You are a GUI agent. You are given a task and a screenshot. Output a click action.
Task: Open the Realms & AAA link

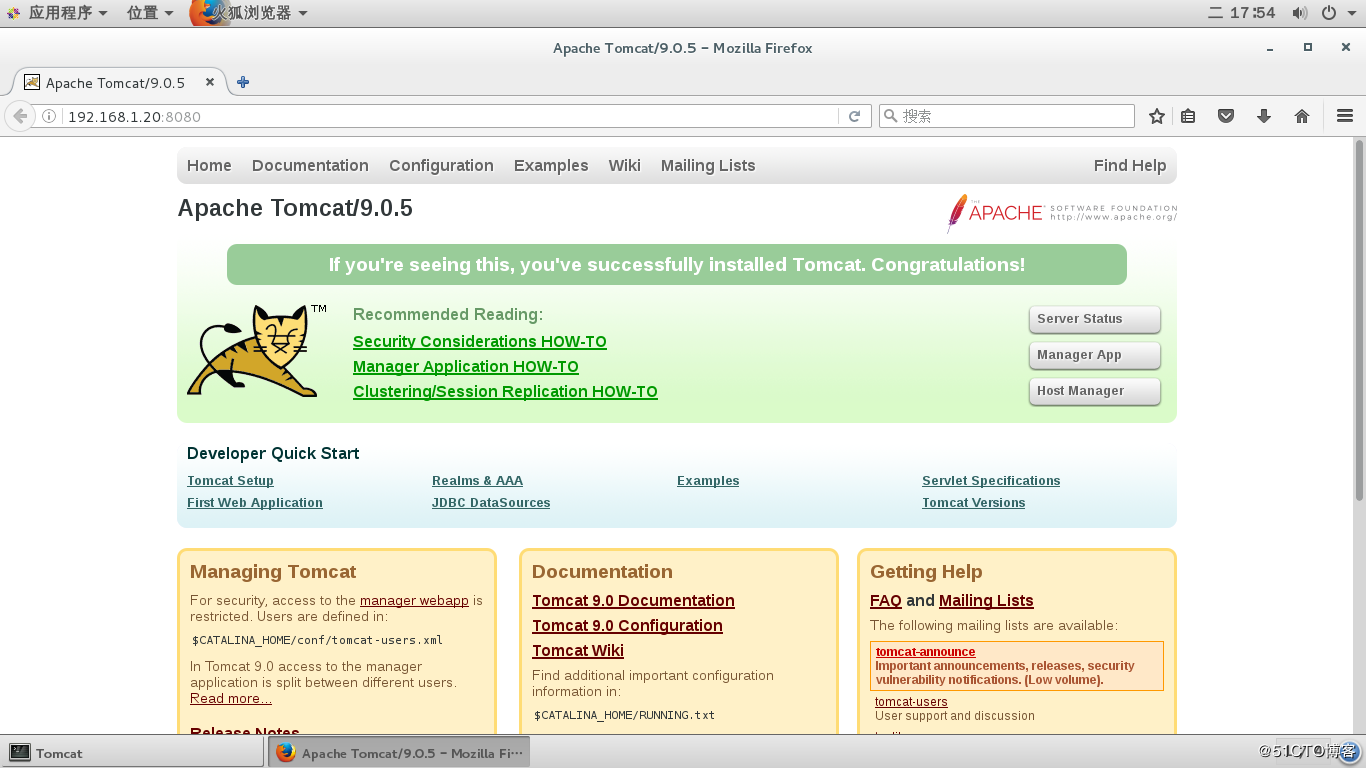pyautogui.click(x=477, y=481)
